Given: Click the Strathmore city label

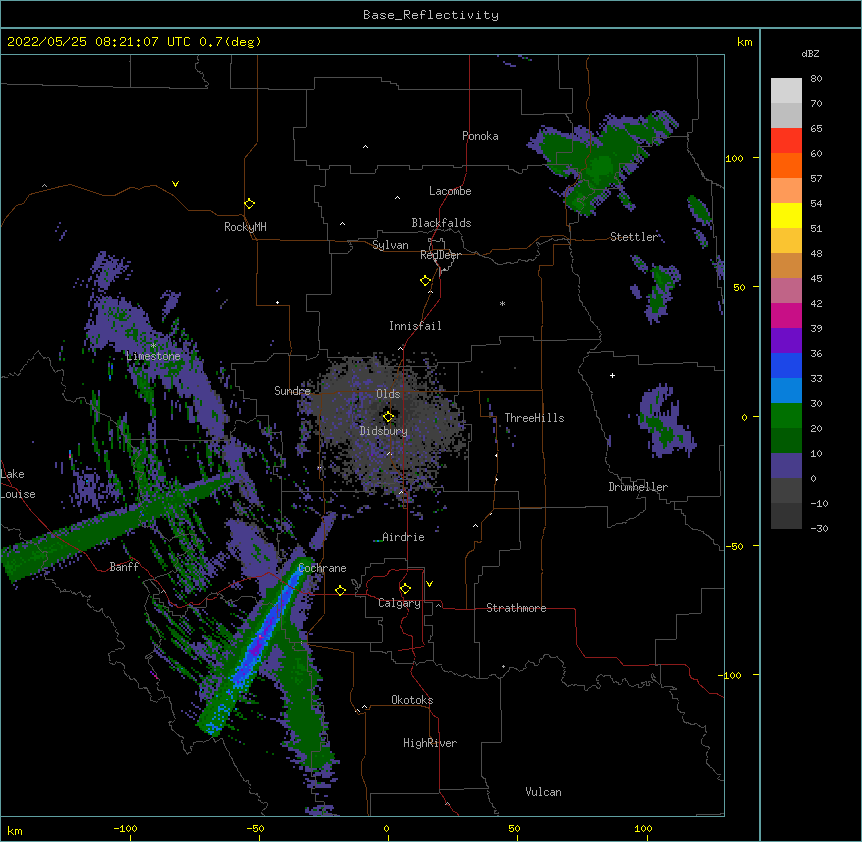Looking at the screenshot, I should coord(516,608).
